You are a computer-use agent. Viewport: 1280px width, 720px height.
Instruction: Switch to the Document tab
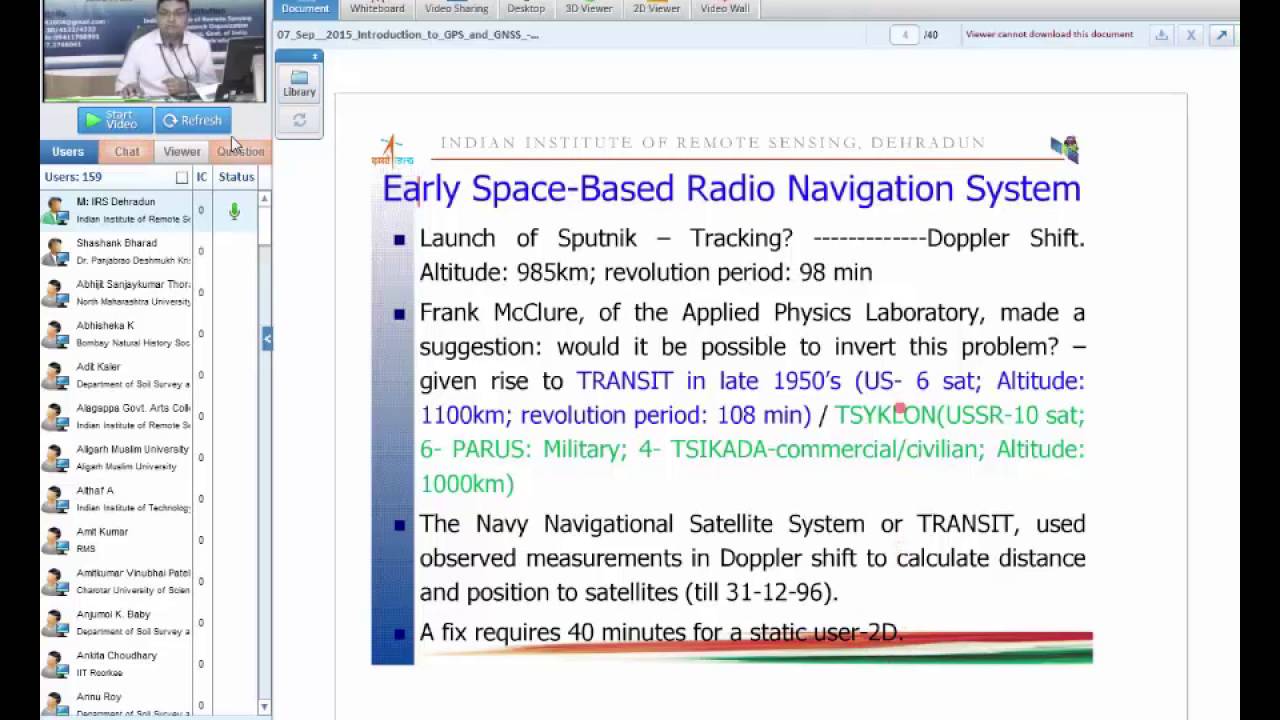tap(305, 8)
